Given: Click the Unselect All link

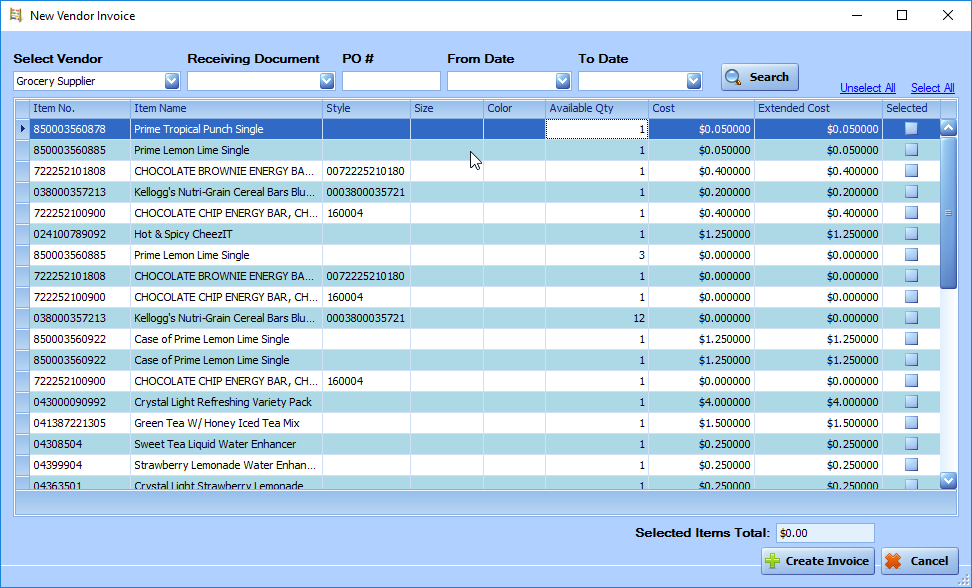Looking at the screenshot, I should click(x=867, y=88).
